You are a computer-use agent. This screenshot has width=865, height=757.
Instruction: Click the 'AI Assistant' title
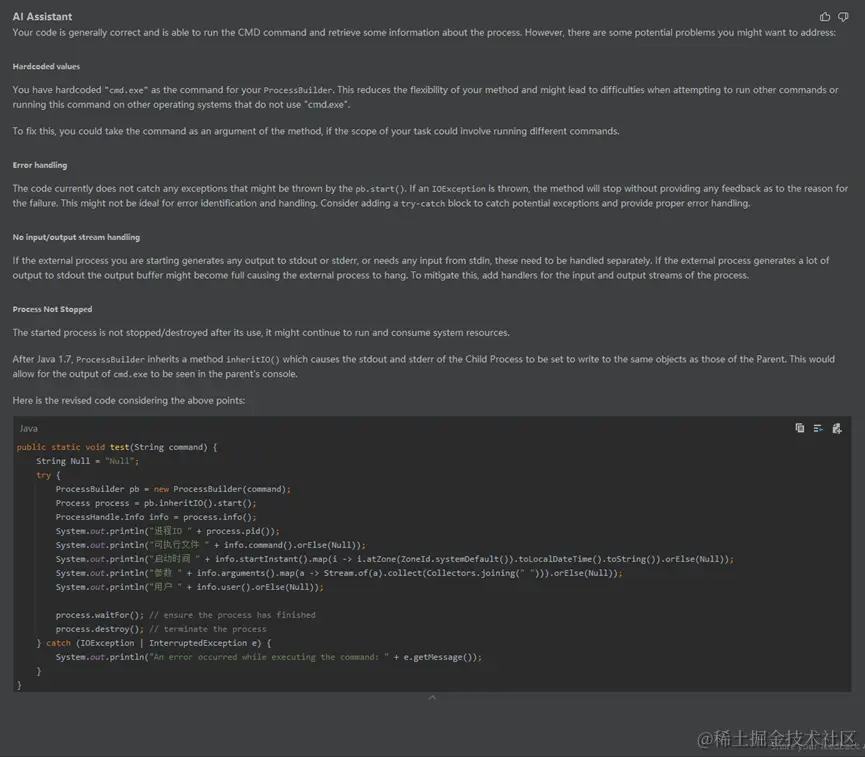tap(42, 17)
